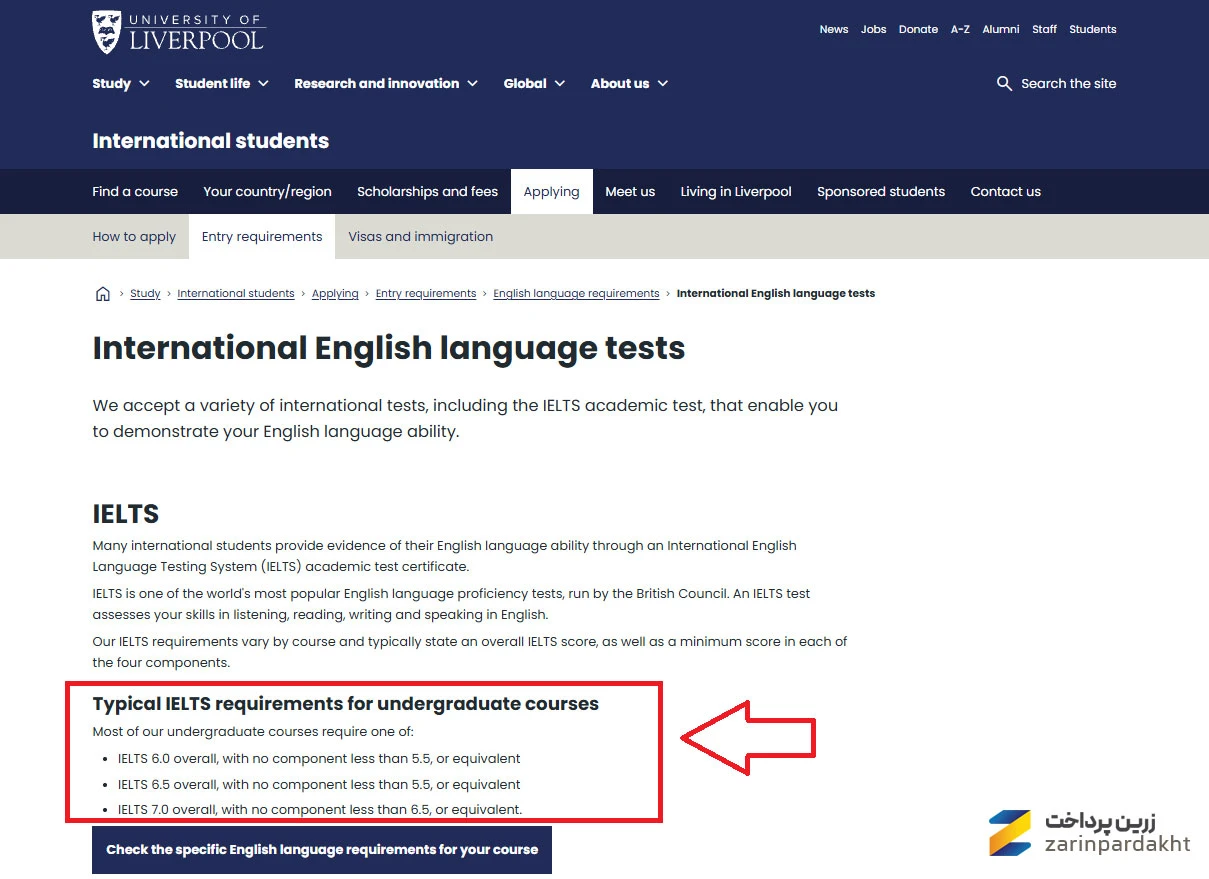1209x879 pixels.
Task: Select the Contact us tab
Action: tap(1006, 191)
